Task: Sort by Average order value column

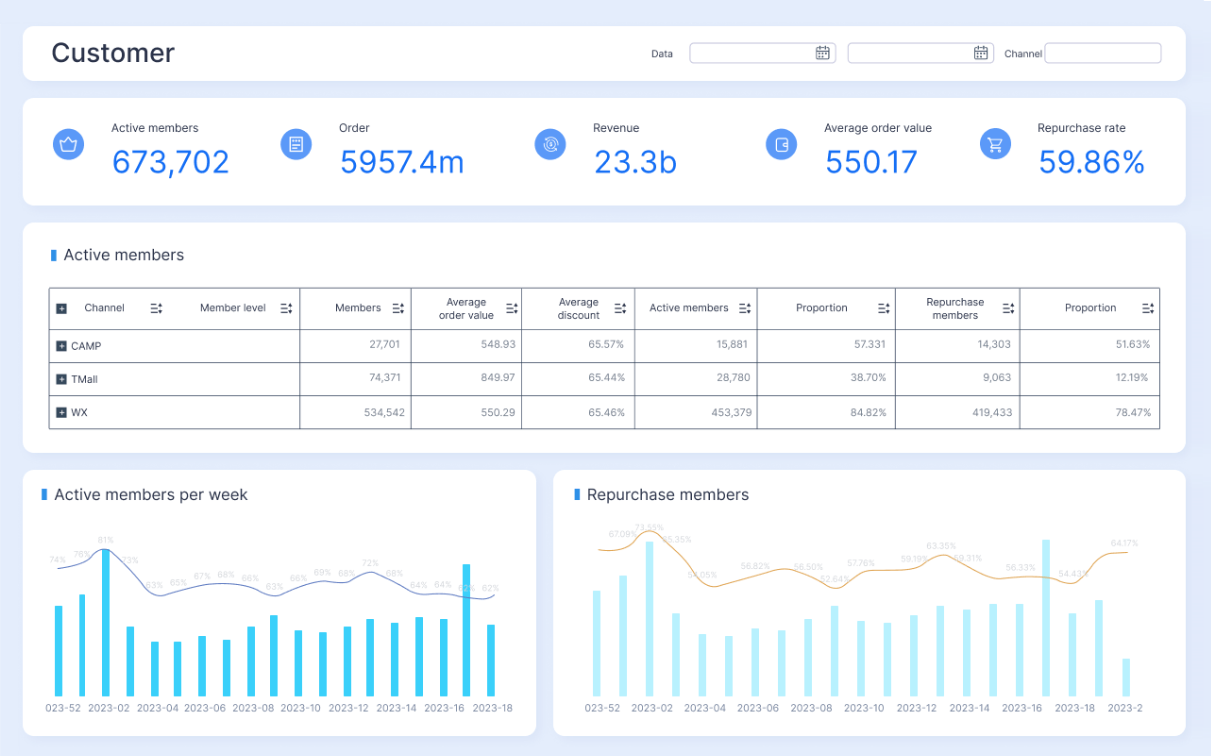Action: 511,308
